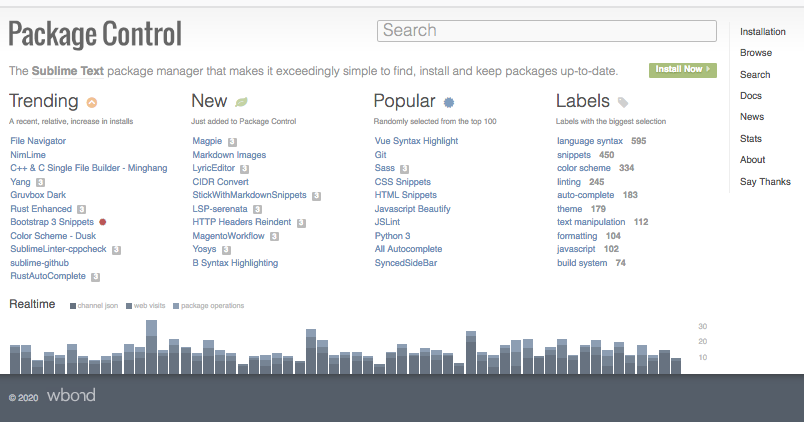This screenshot has height=422, width=804.
Task: Click the red dot beside Bootstrap 3 Snippets
Action: point(103,222)
